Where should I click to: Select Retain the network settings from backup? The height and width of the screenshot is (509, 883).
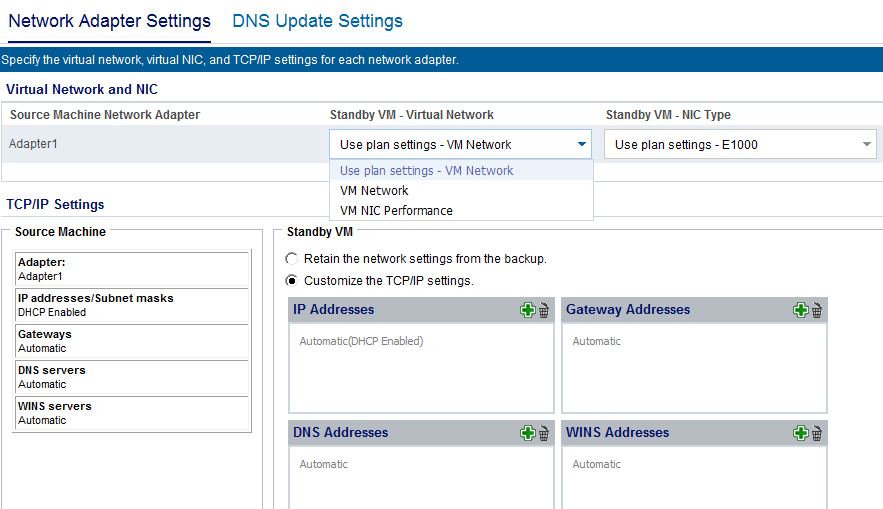click(292, 258)
